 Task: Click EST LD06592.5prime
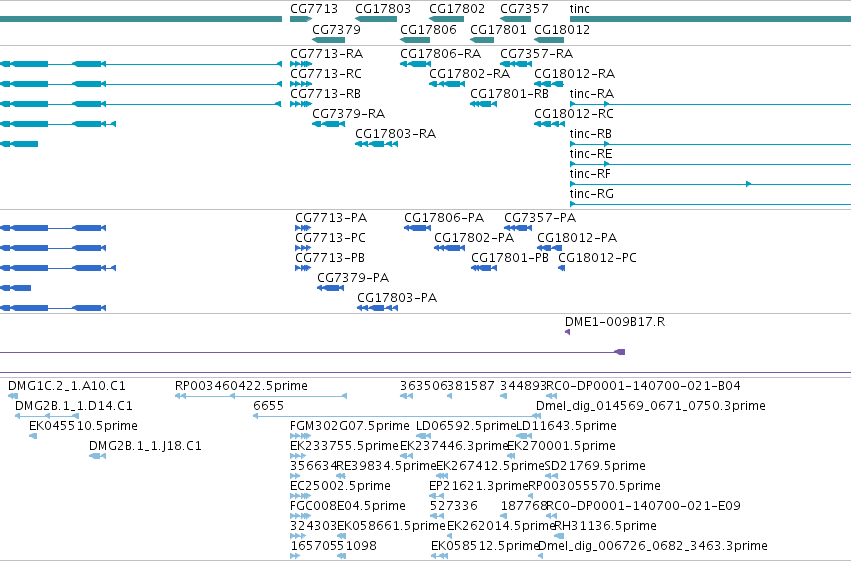pos(466,426)
